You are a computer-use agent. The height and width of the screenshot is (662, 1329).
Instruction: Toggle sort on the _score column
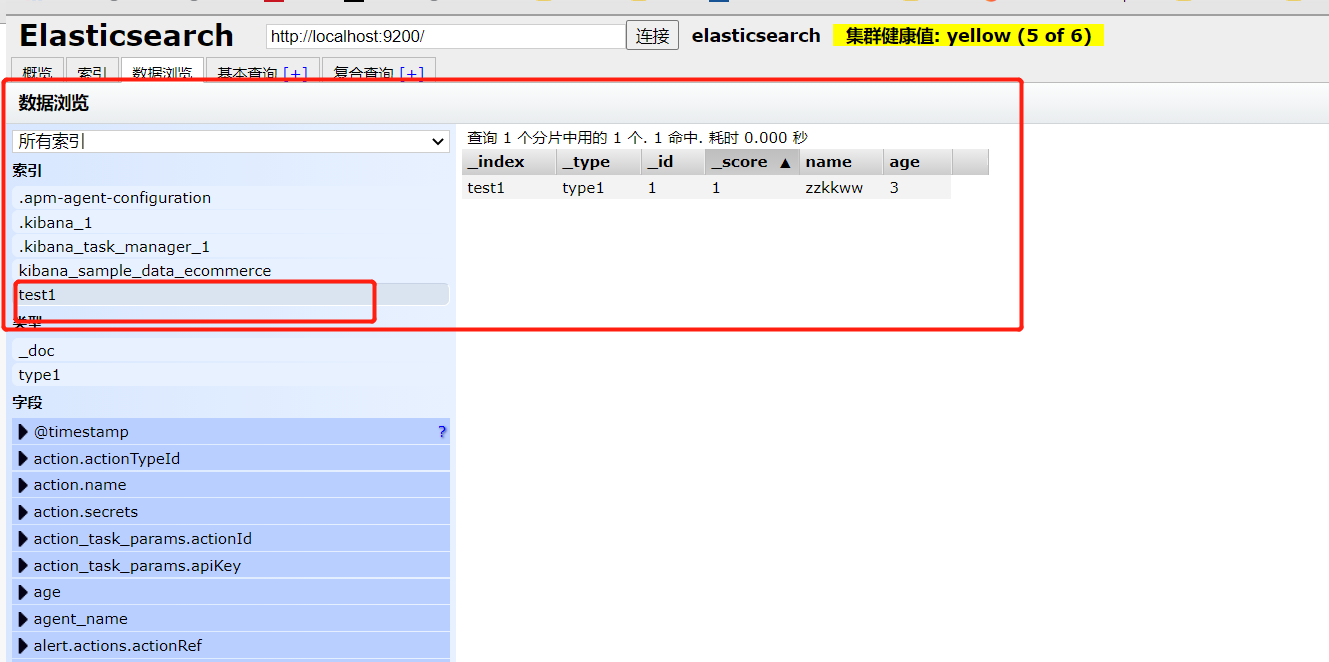(752, 162)
